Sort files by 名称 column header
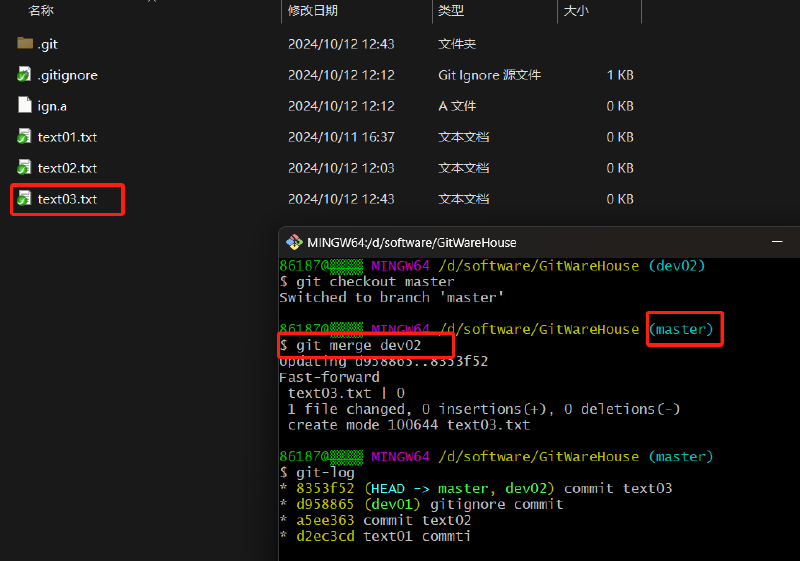Screen dimensions: 800x561 [41, 11]
